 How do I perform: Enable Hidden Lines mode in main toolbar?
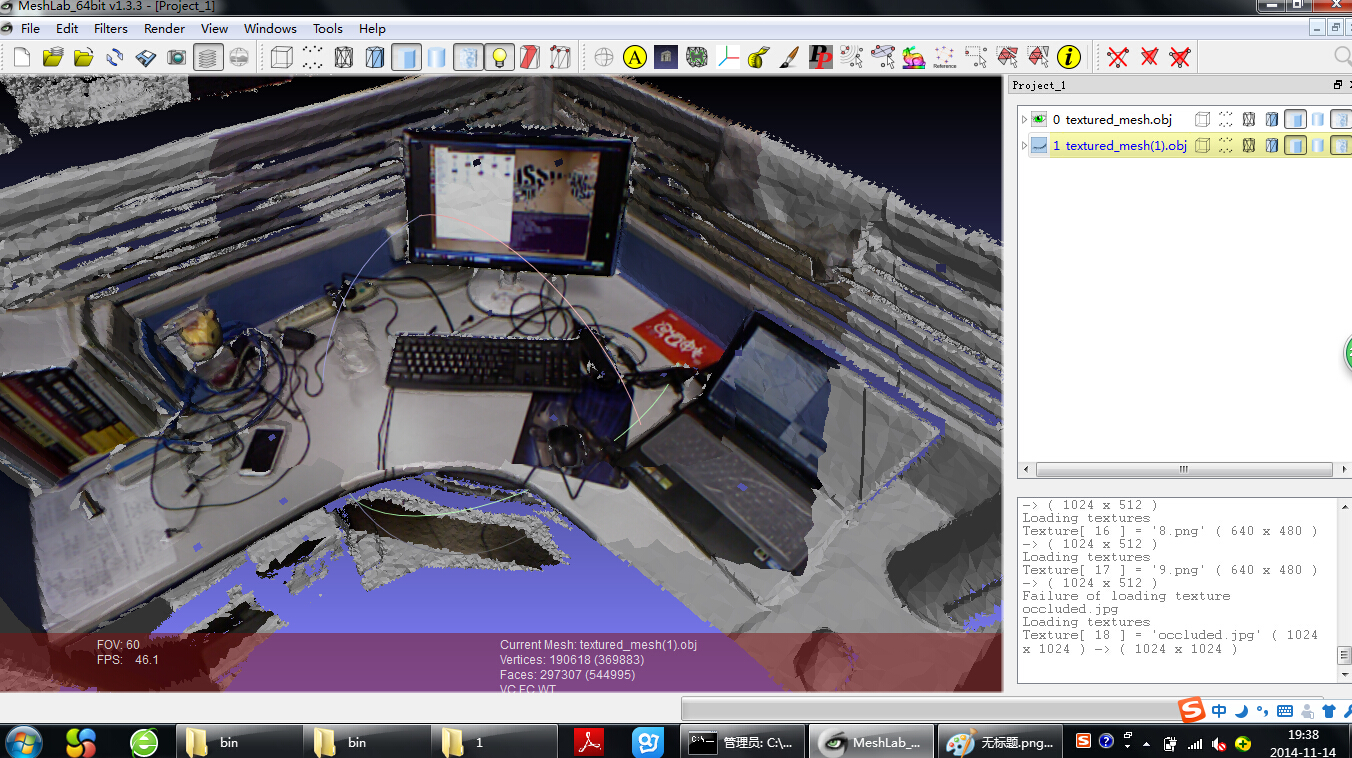point(375,57)
